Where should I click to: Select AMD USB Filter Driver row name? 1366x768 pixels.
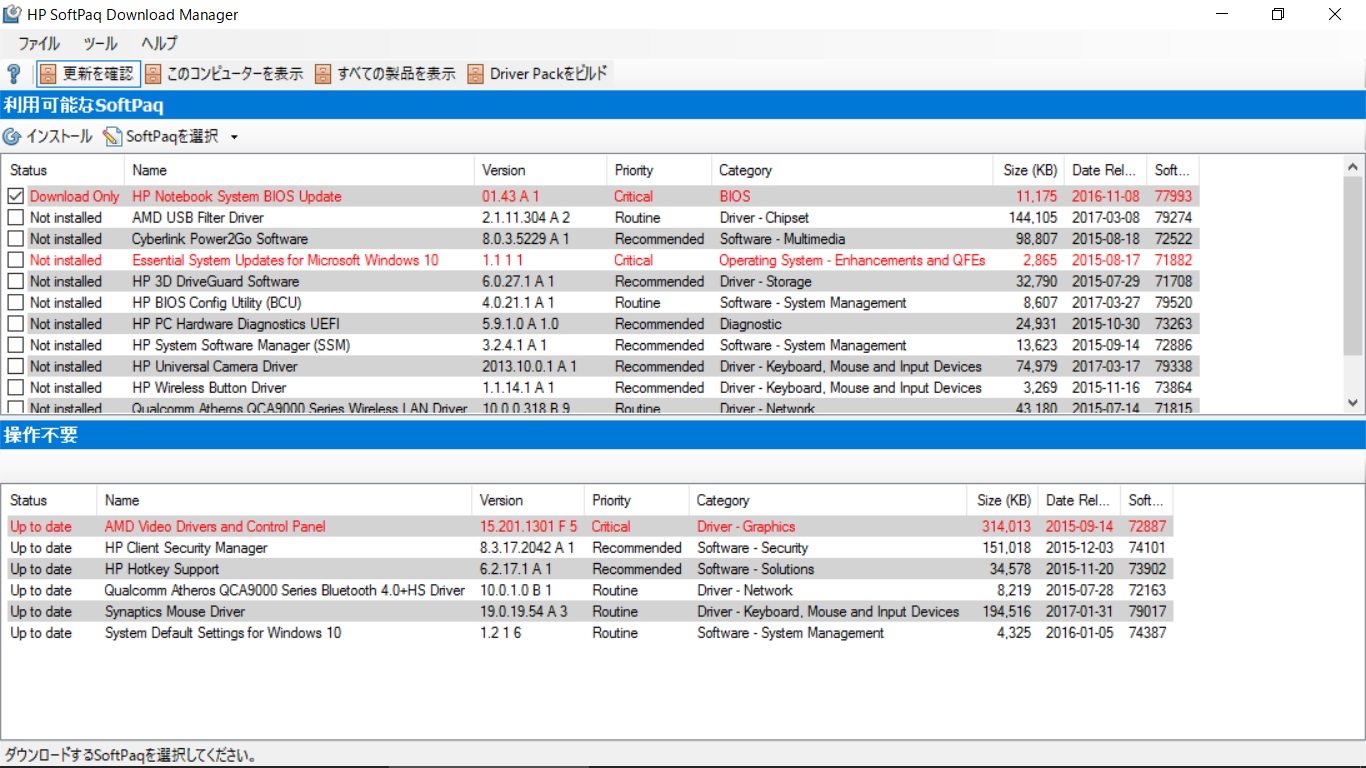point(198,218)
